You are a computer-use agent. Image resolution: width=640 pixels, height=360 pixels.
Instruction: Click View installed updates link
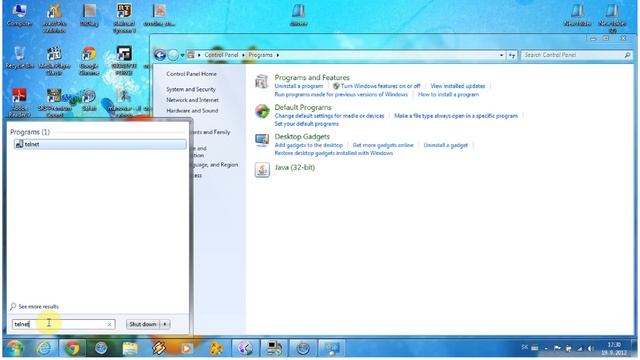[x=458, y=86]
